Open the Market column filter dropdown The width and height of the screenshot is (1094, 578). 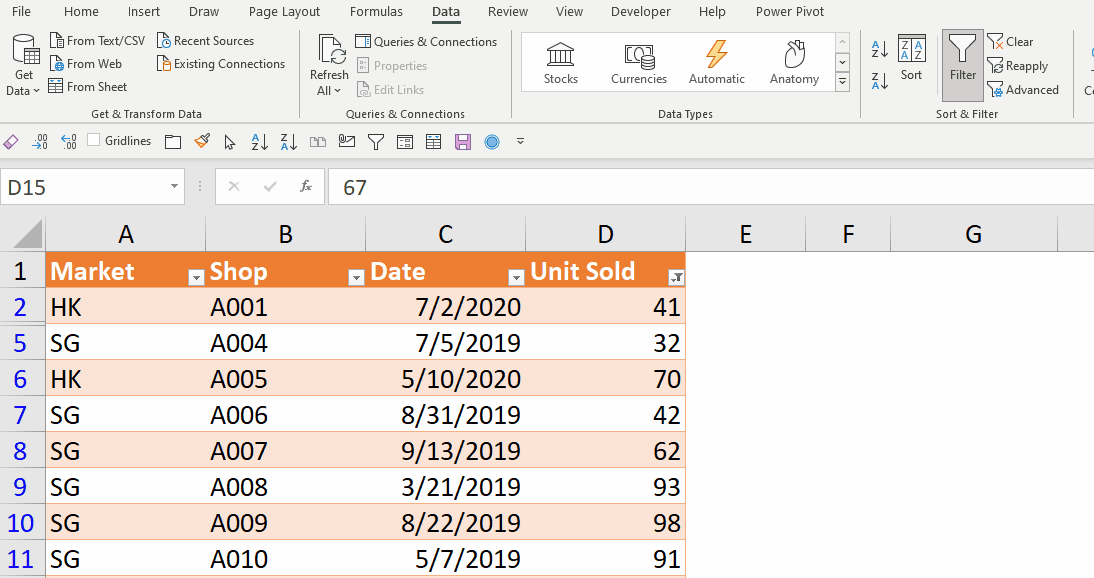click(196, 276)
